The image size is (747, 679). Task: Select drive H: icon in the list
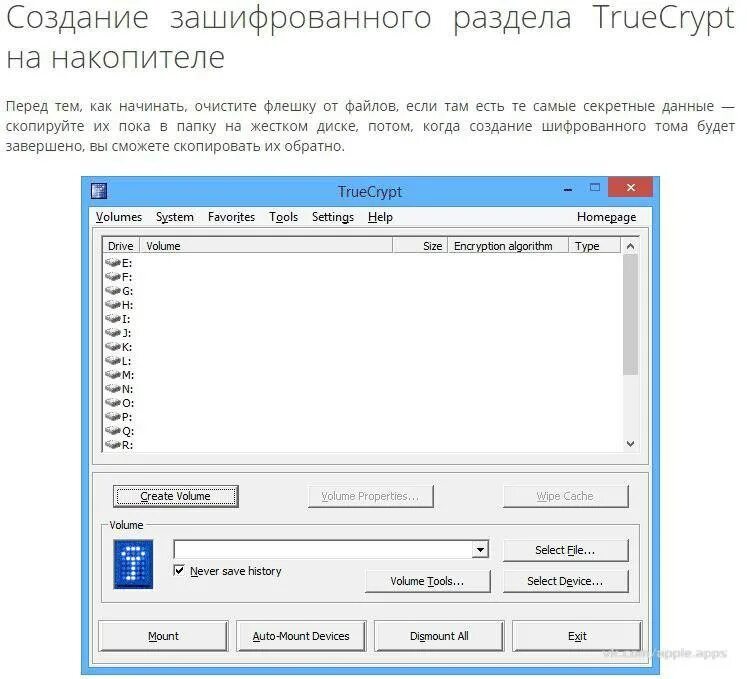tap(113, 304)
